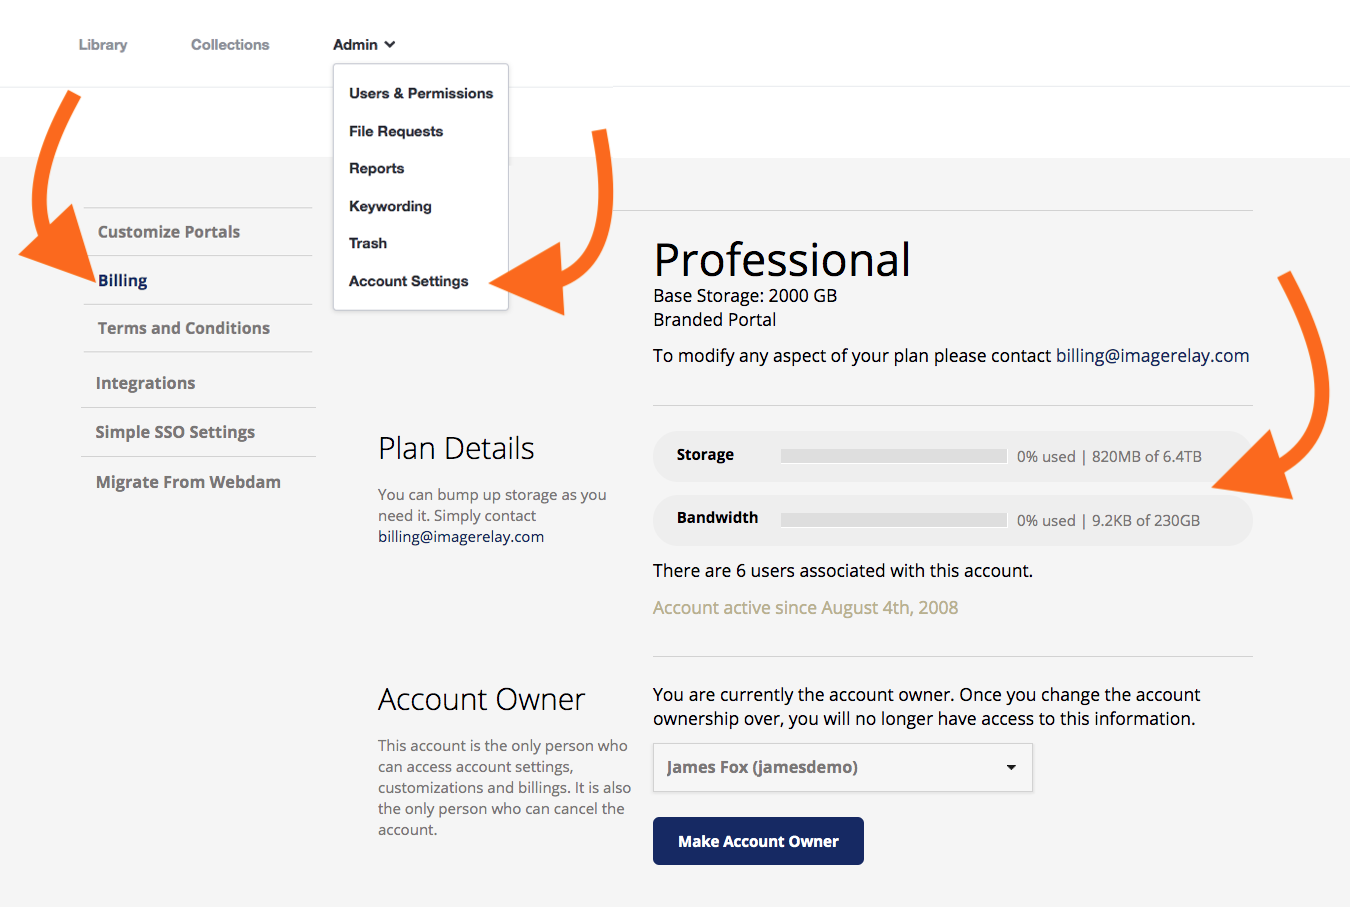Open Simple SSO Settings
Screen dimensions: 1350x907
175,432
